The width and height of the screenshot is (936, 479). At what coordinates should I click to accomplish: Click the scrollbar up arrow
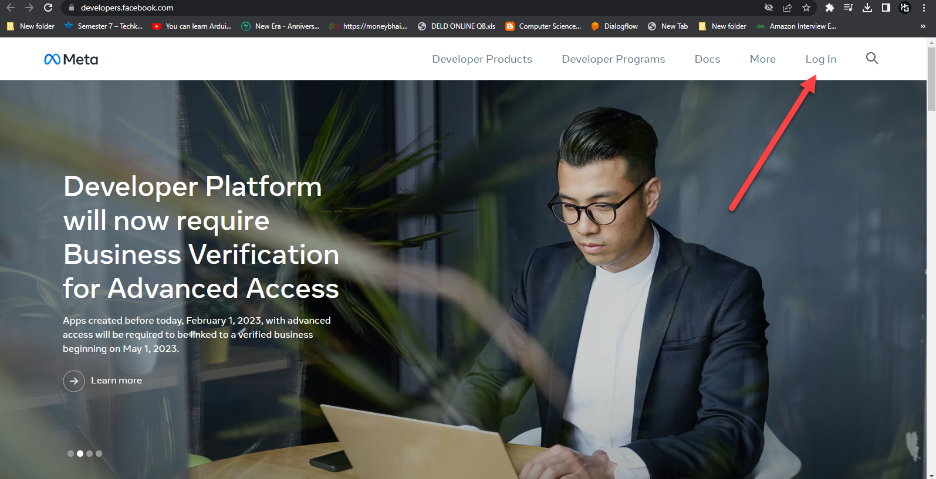tap(931, 43)
